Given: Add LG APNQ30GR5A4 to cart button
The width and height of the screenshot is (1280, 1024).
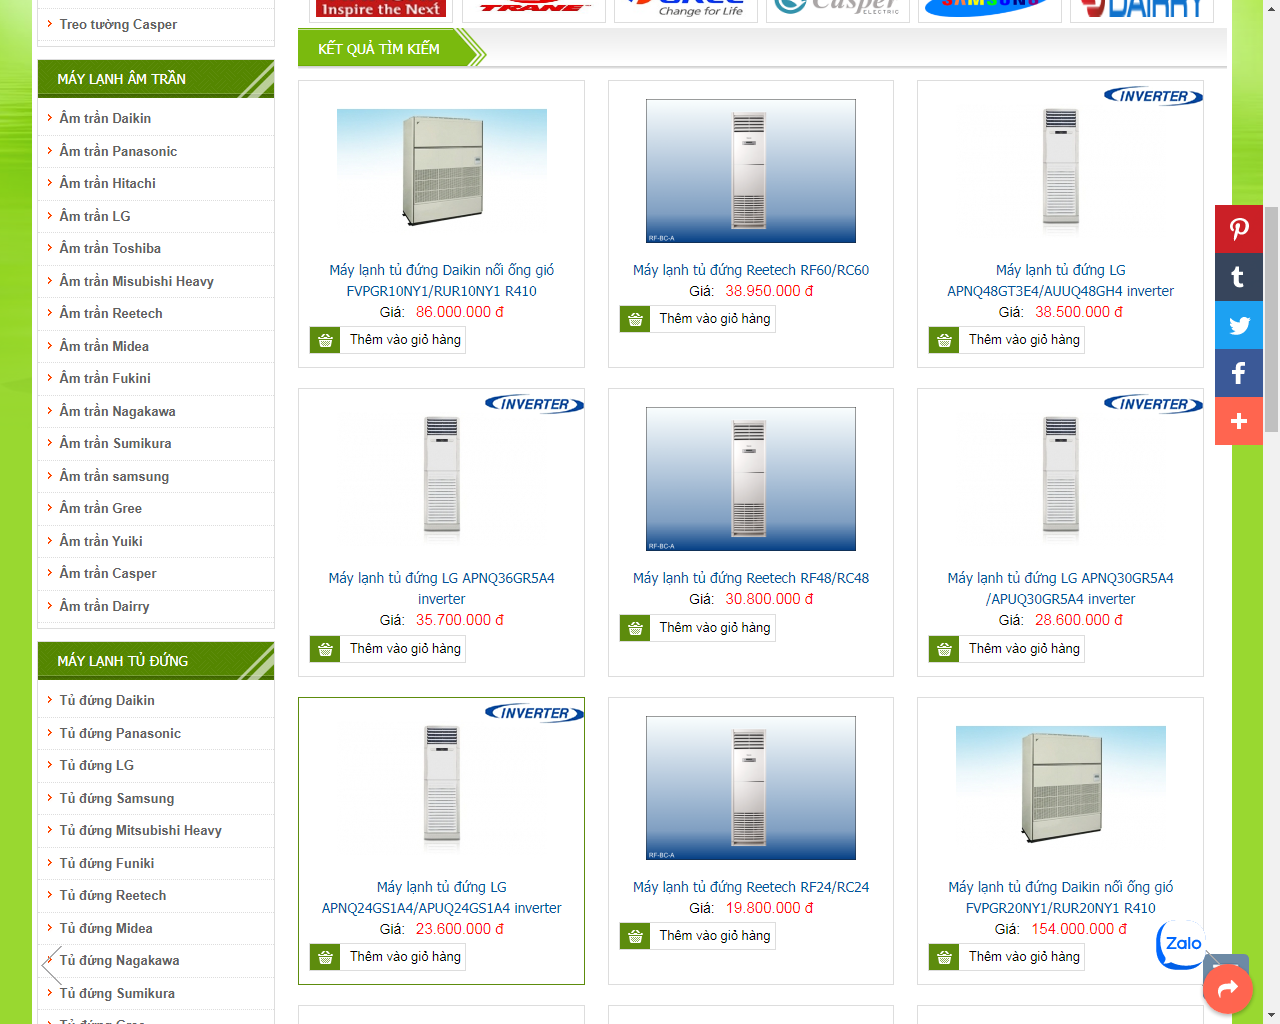Looking at the screenshot, I should 1007,649.
